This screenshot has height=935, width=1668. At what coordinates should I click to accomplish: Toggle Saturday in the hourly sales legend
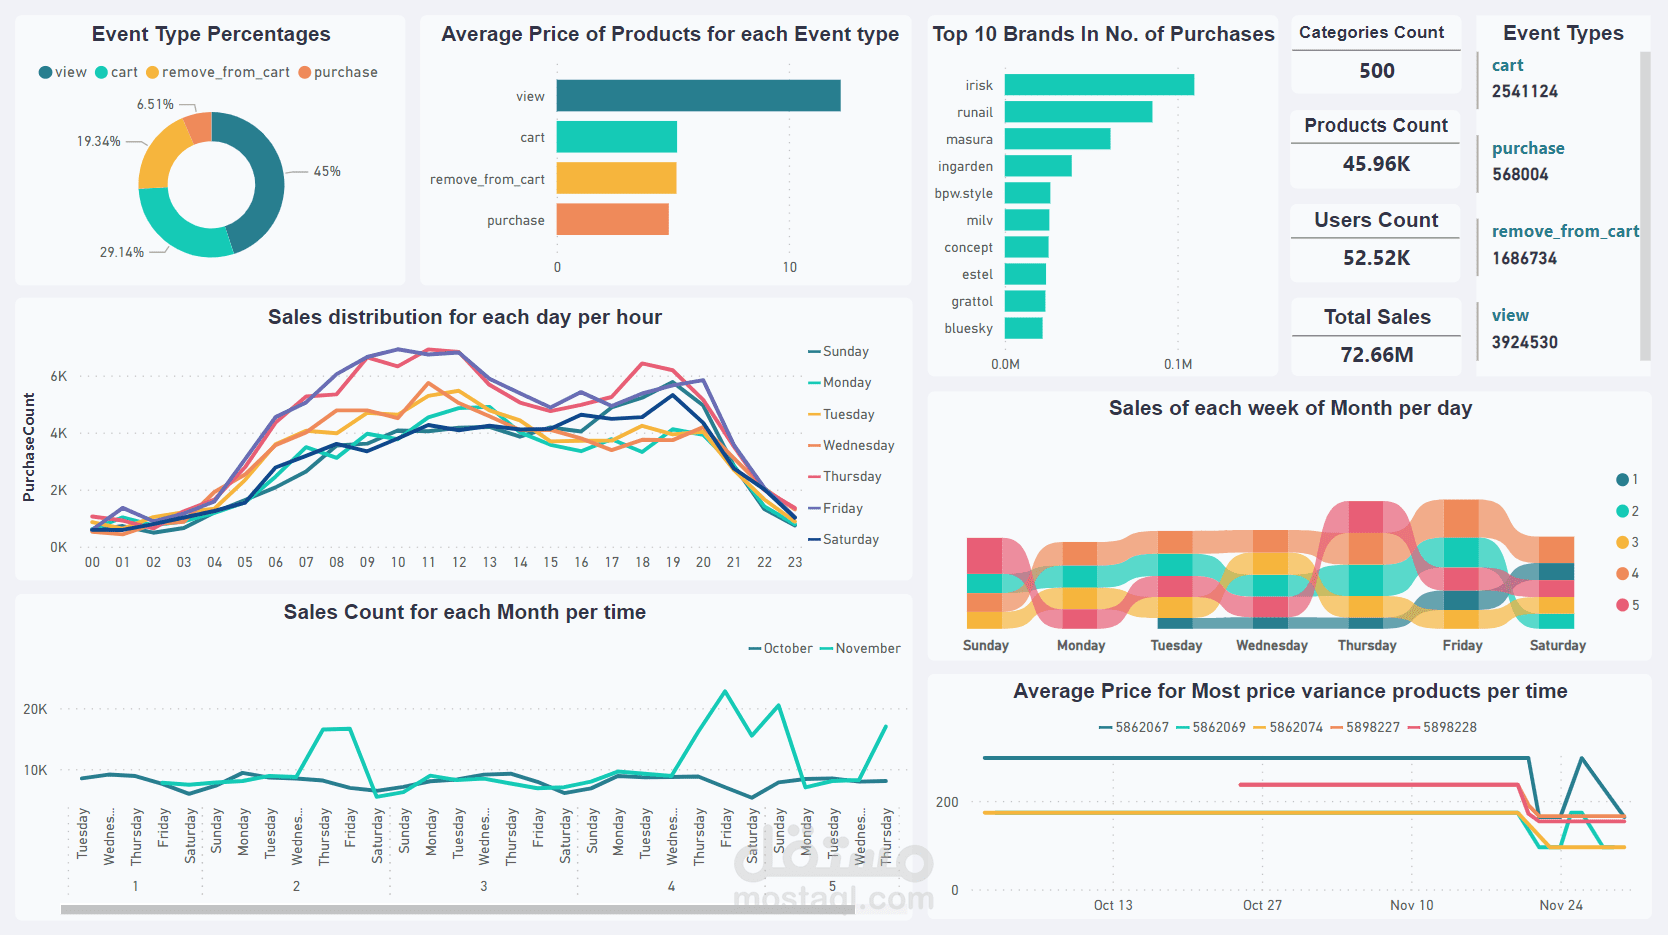click(844, 539)
